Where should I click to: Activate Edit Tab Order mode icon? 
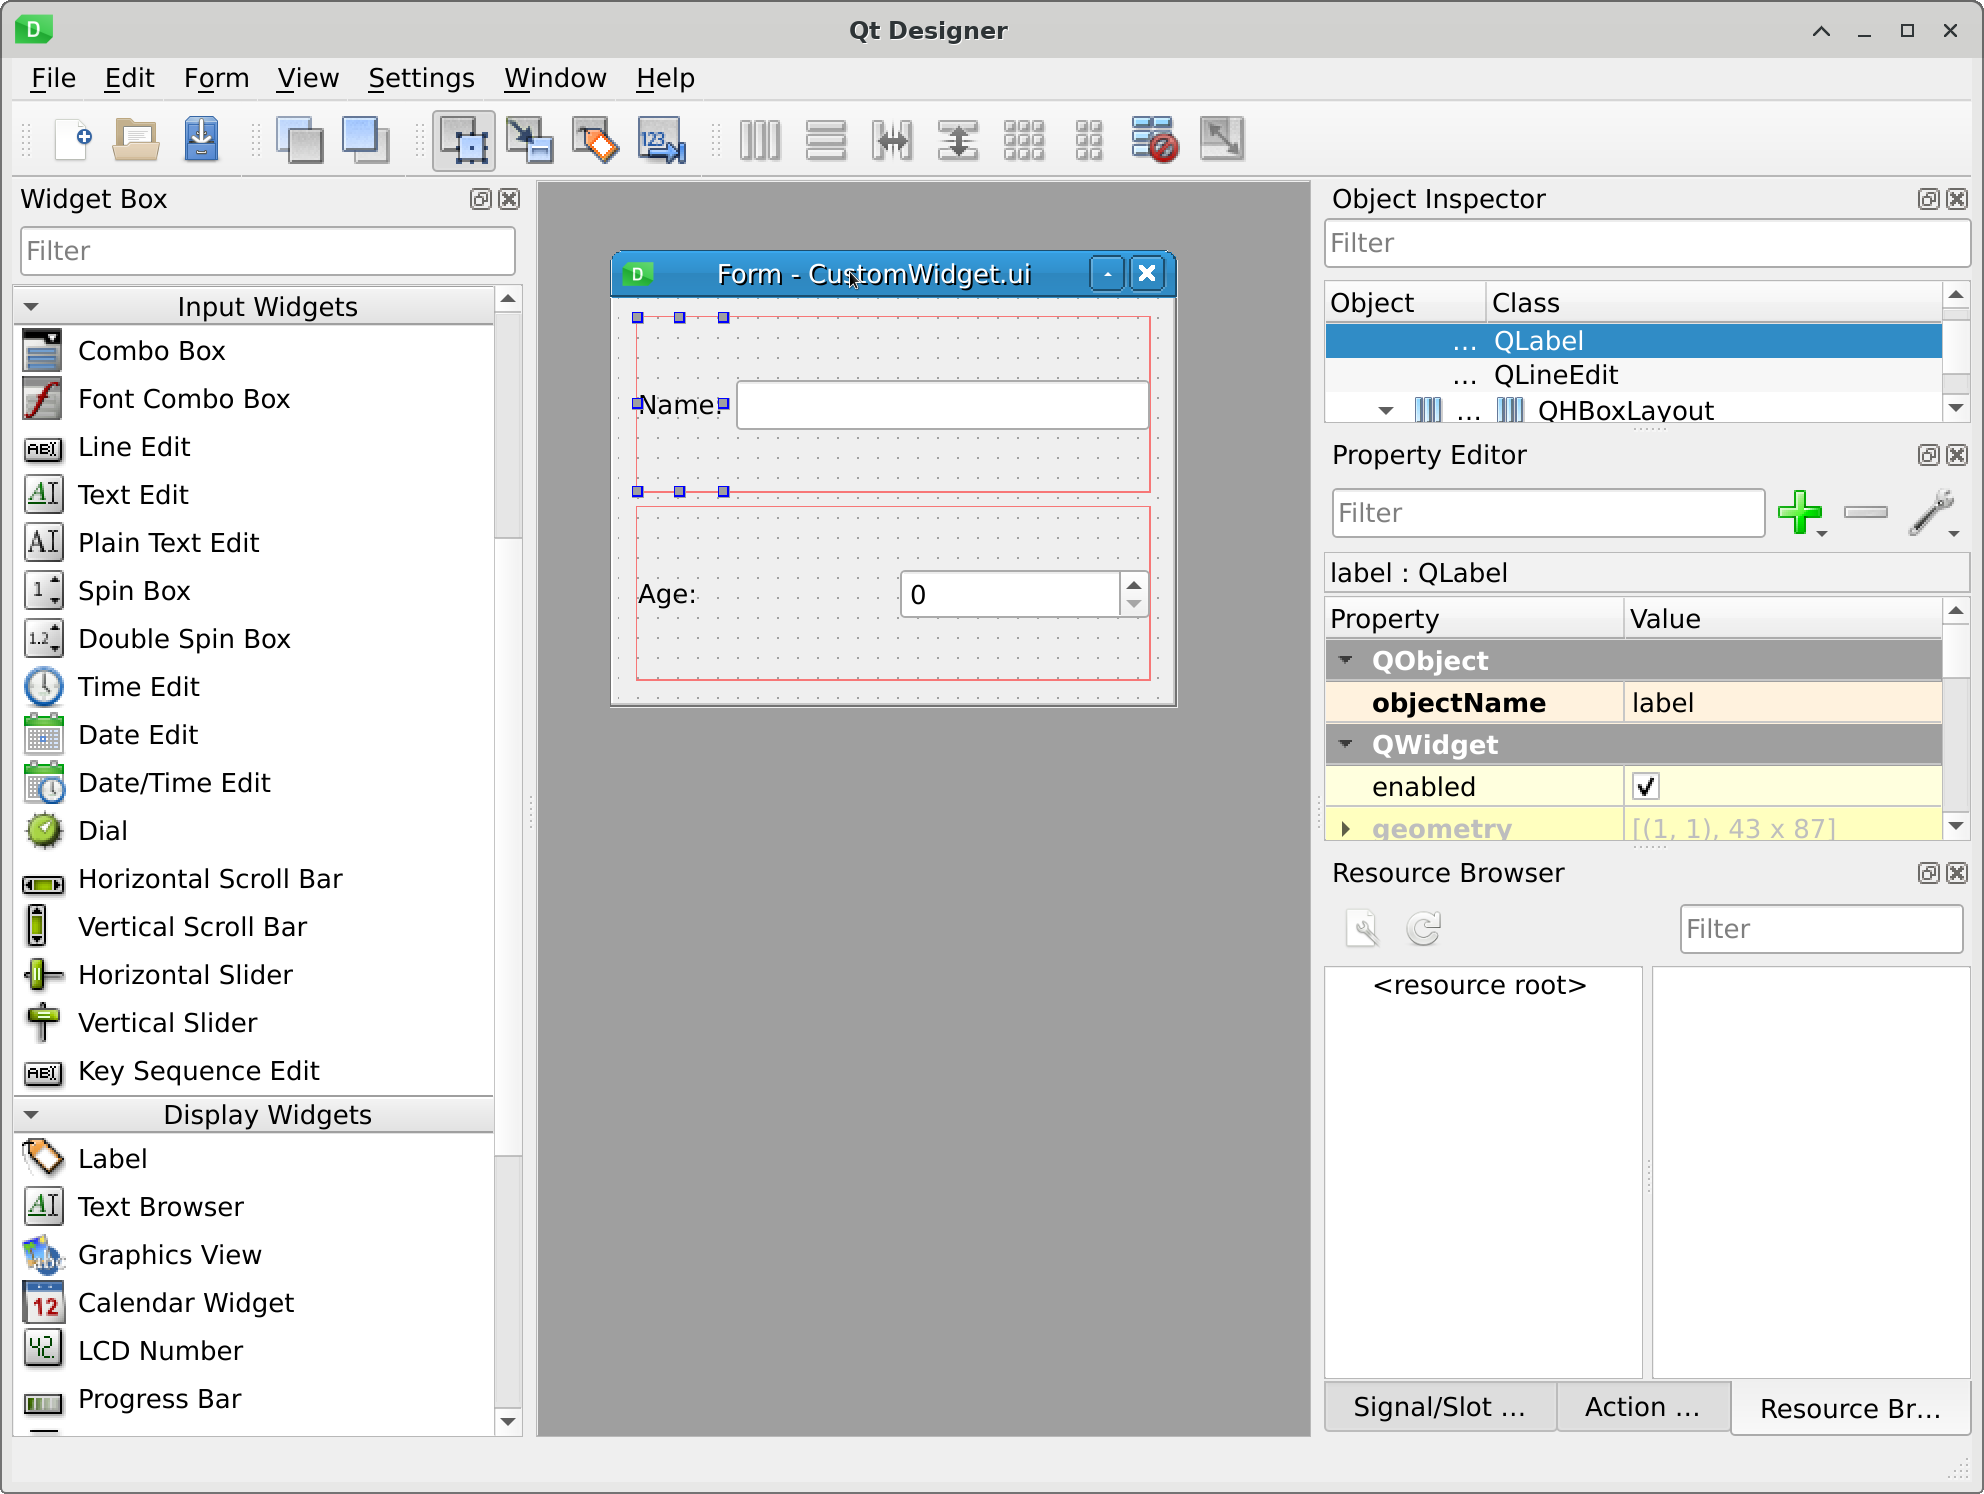[661, 140]
